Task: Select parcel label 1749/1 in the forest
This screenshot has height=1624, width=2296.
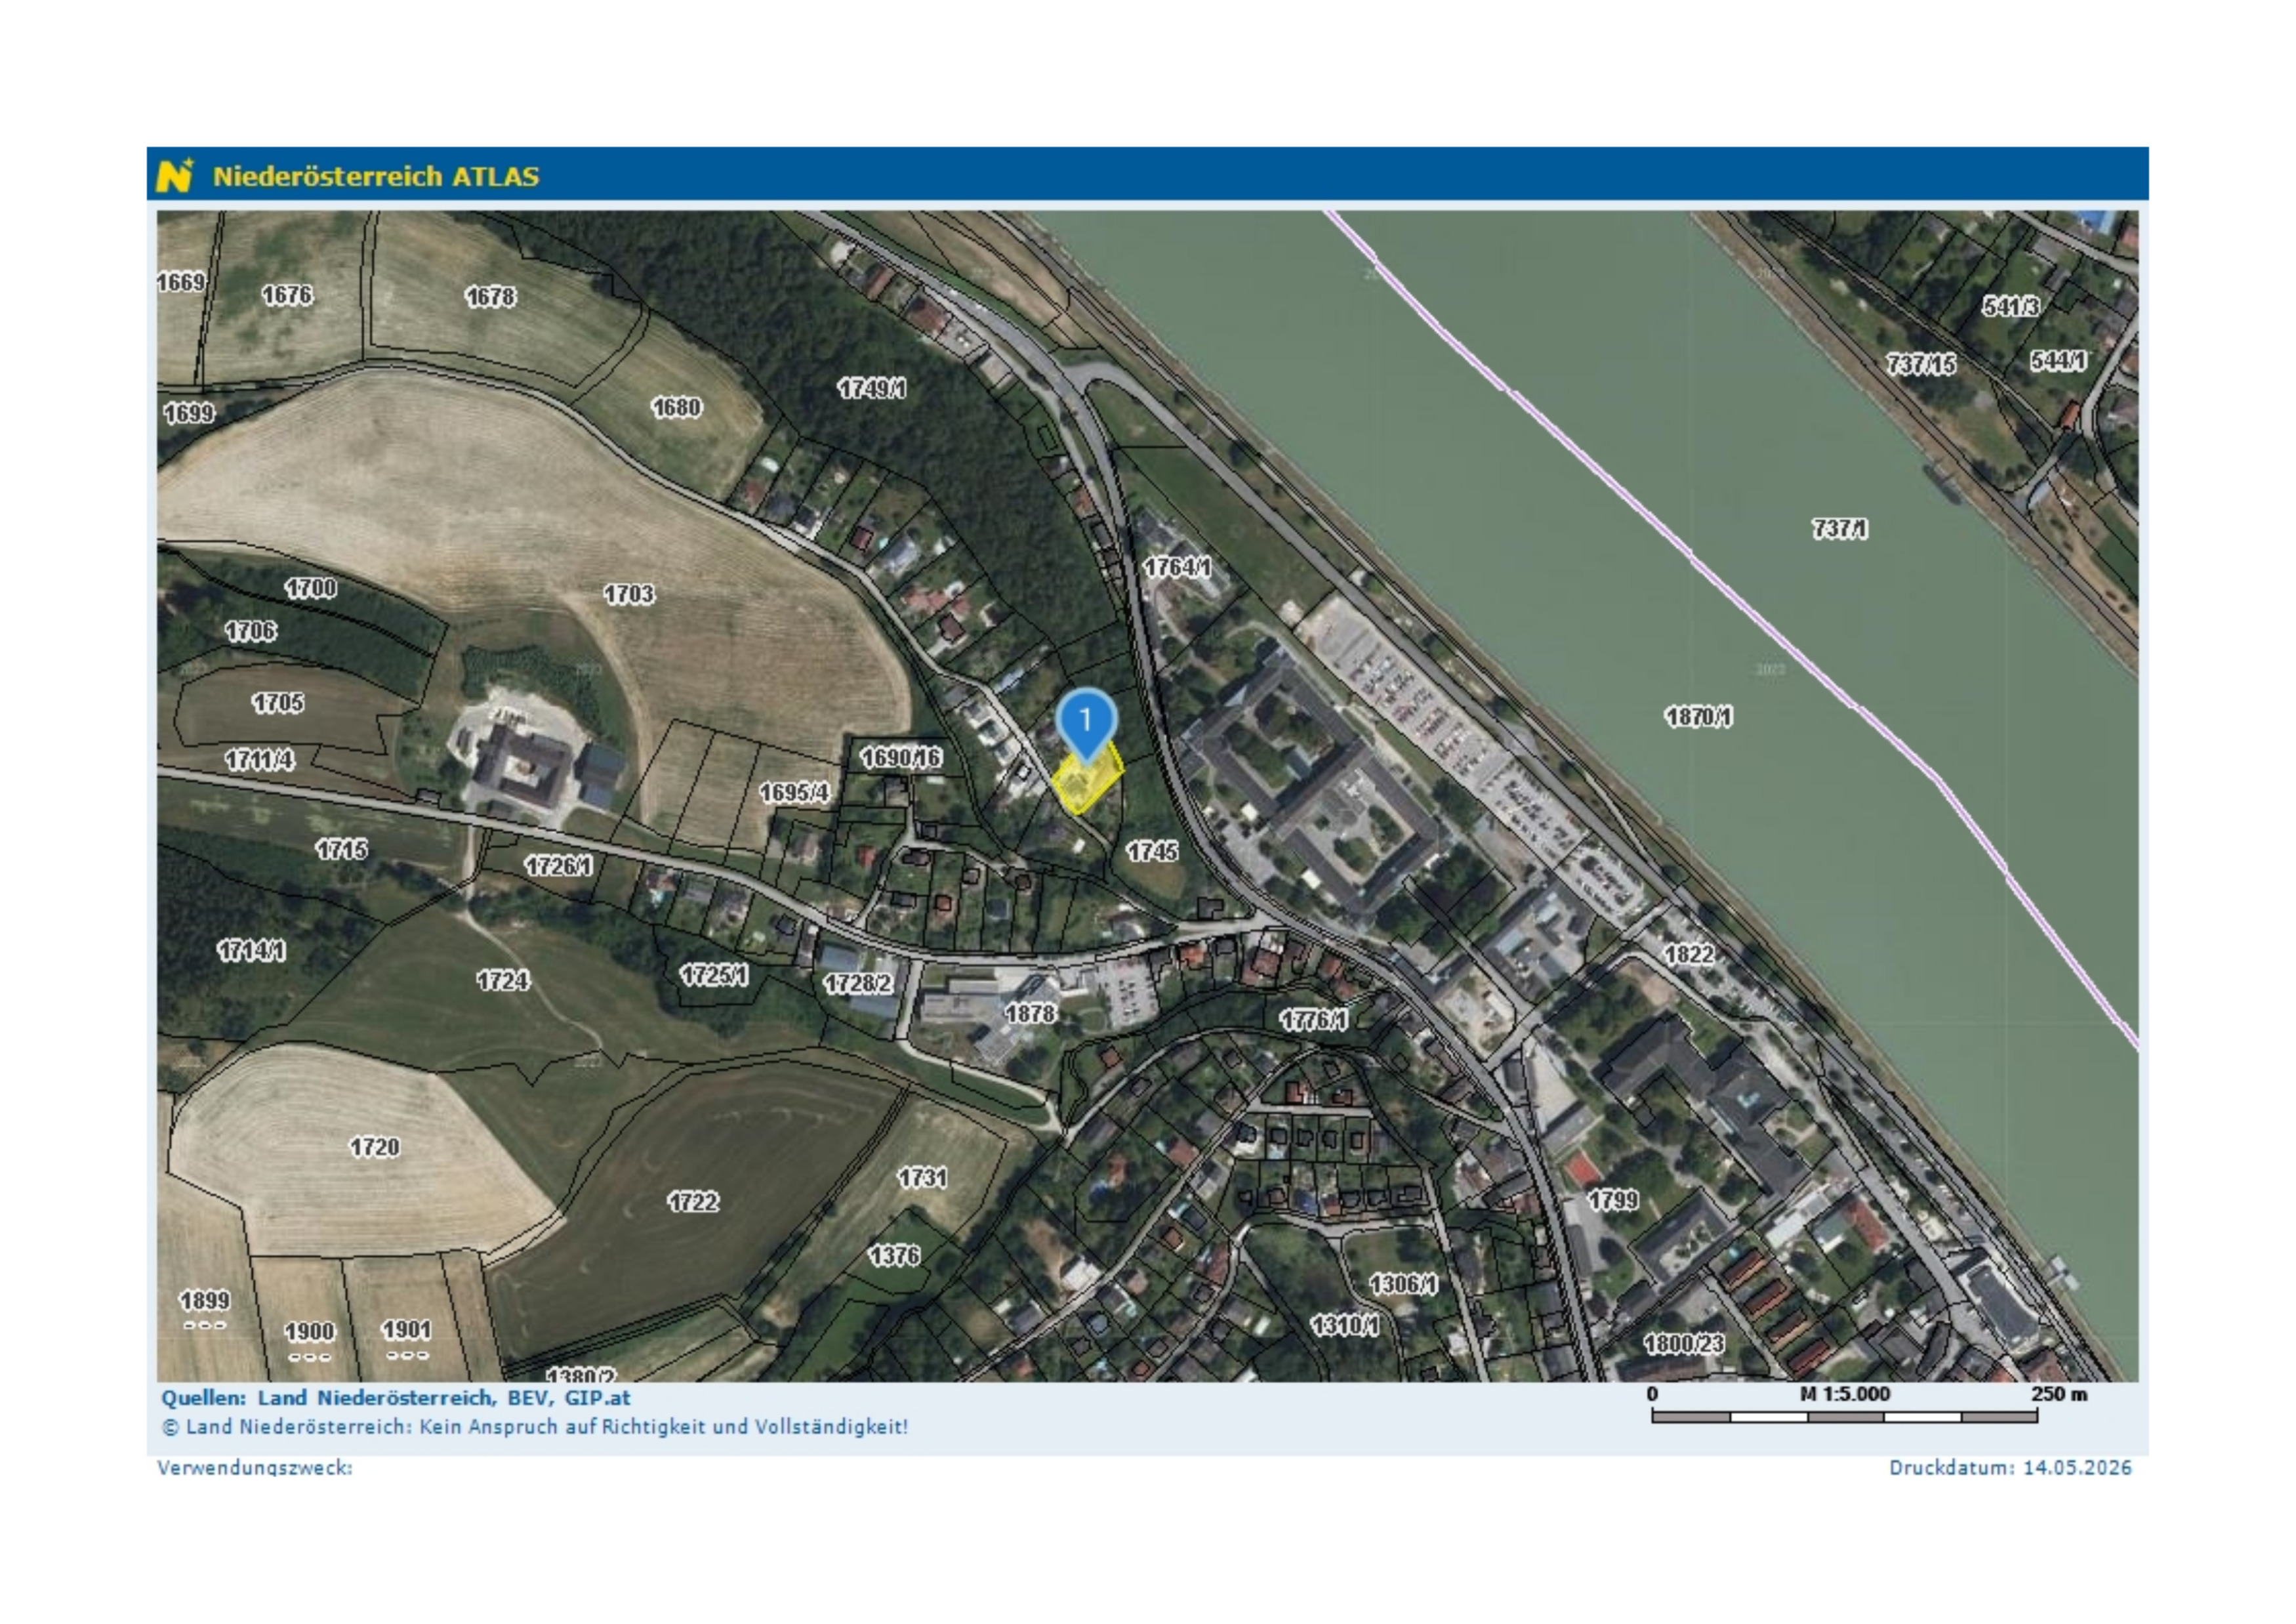Action: coord(872,388)
